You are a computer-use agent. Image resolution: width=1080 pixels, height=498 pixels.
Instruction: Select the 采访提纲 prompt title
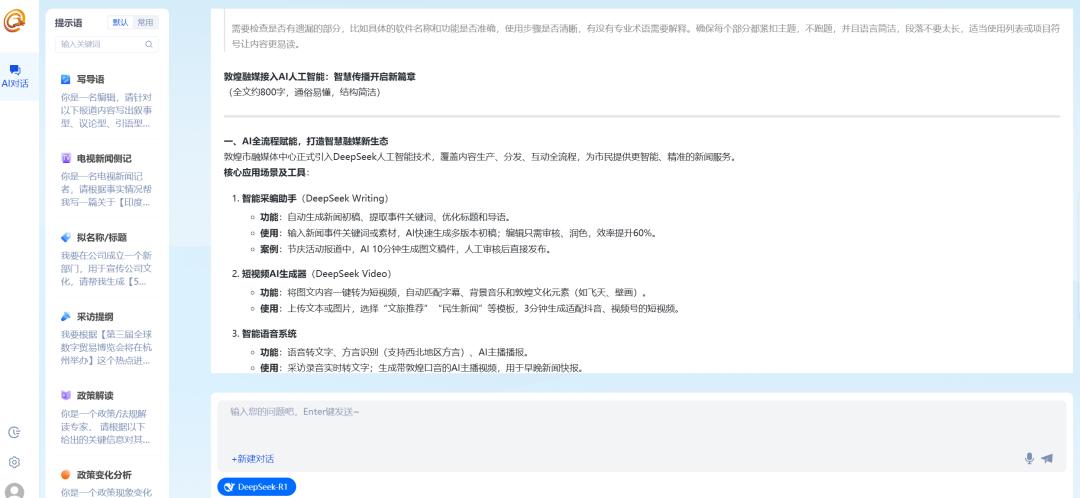(95, 317)
